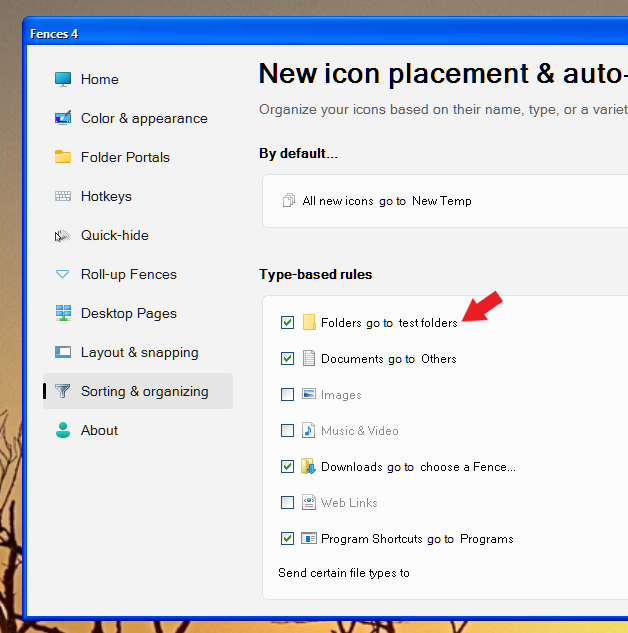Click the Downloads folder arrow icon

(308, 466)
